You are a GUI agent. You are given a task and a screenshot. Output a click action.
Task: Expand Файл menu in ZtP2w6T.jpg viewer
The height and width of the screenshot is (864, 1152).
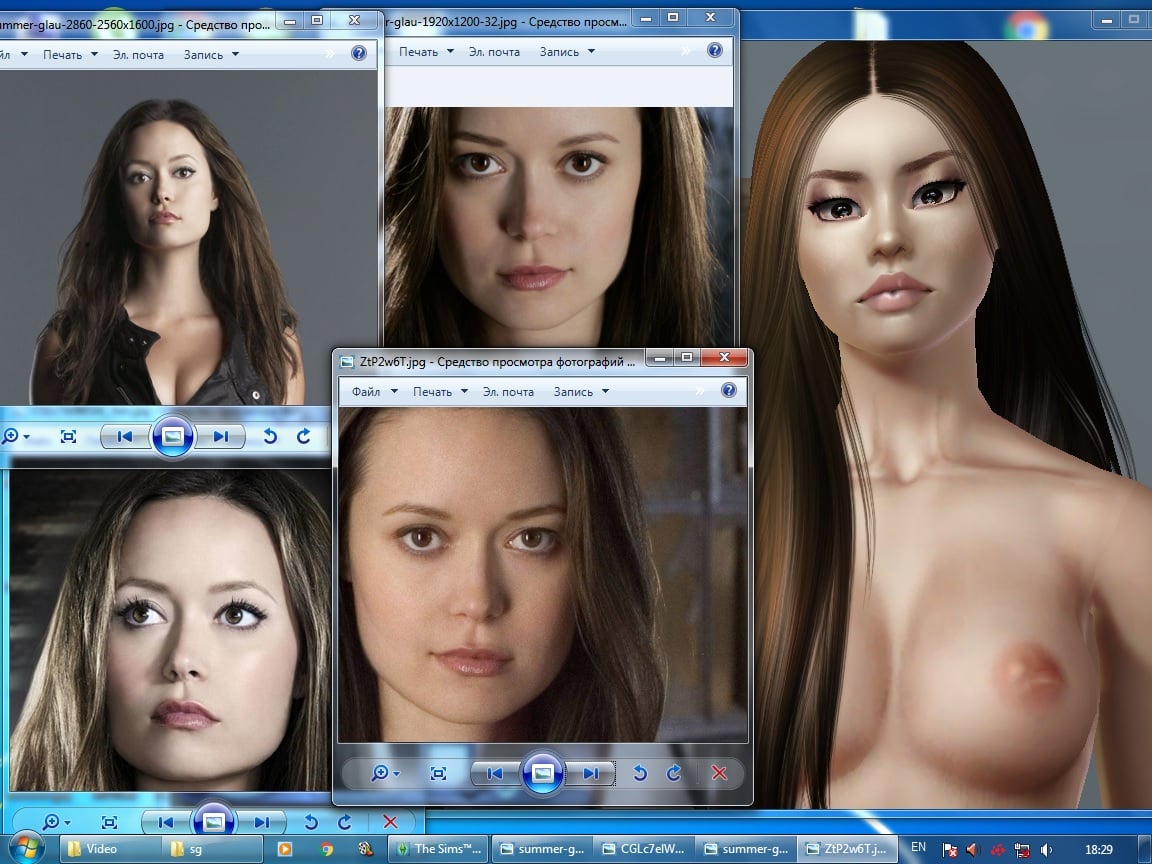[374, 391]
